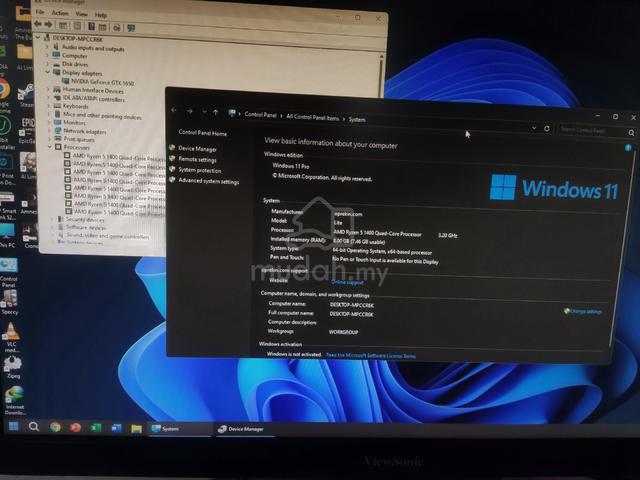This screenshot has width=640, height=480.
Task: Click the Device Manager vertical scrollbar
Action: coord(382,76)
